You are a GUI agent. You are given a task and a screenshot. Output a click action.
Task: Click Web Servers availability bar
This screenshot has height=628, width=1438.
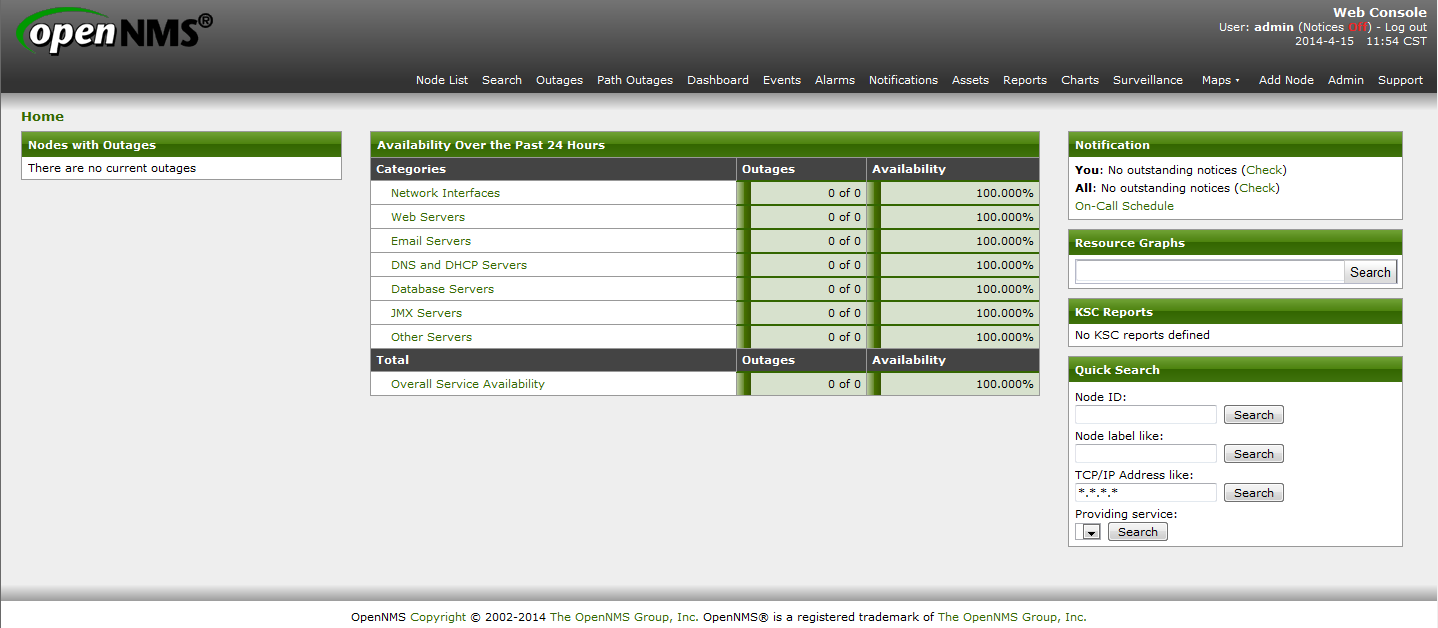click(953, 217)
